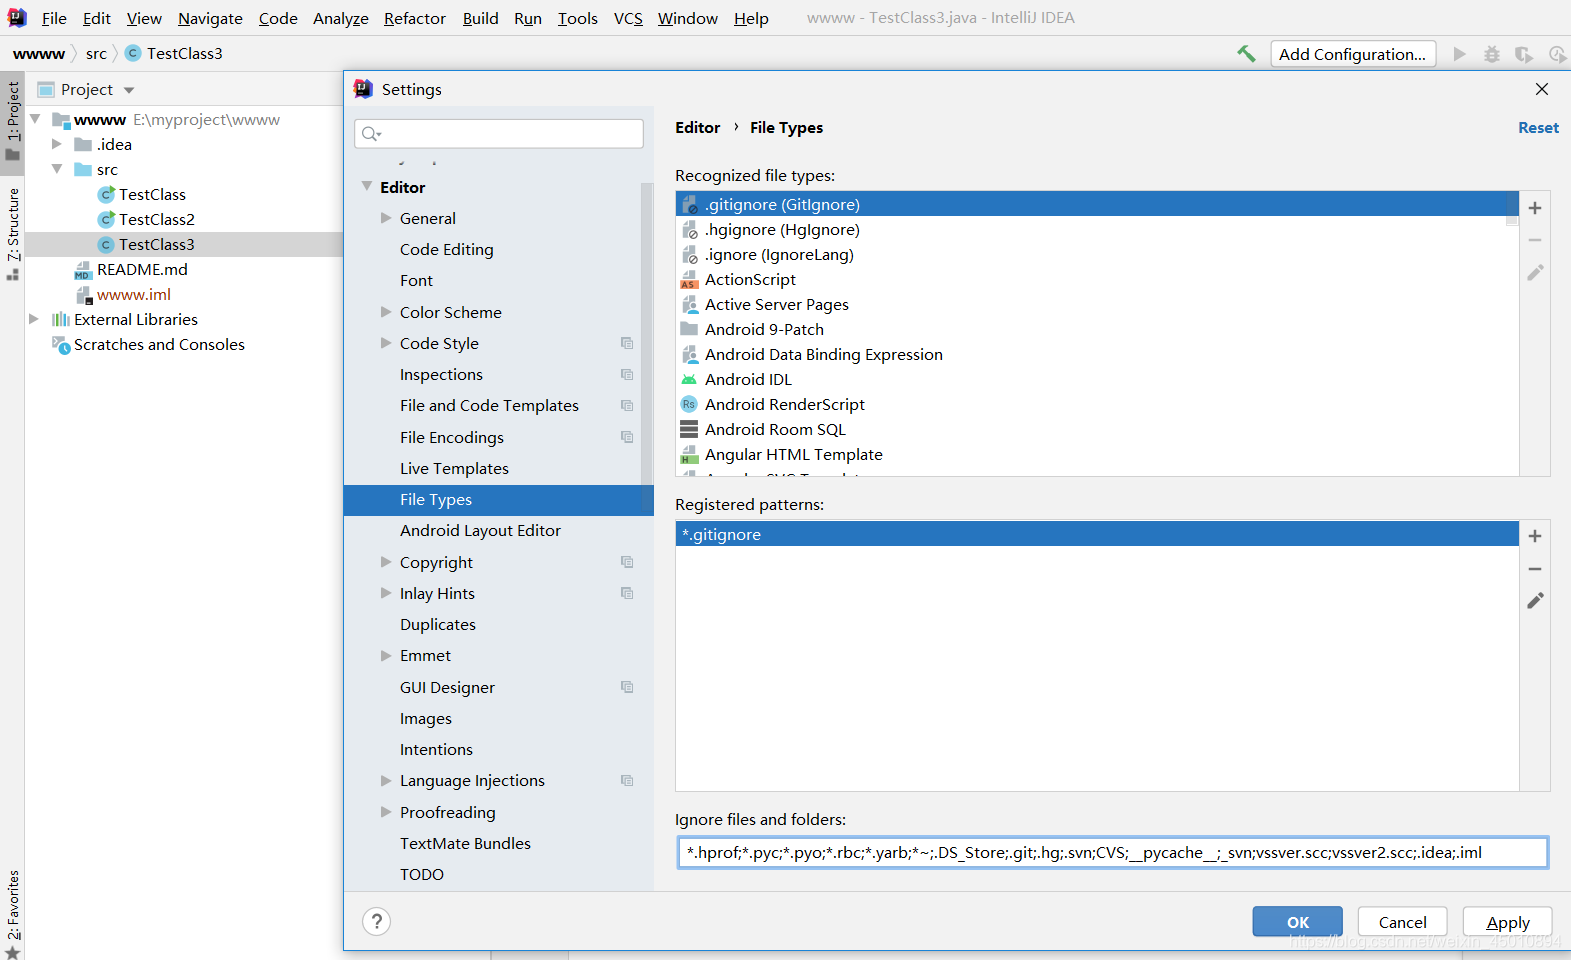Image resolution: width=1571 pixels, height=960 pixels.
Task: Open the File menu
Action: 54,18
